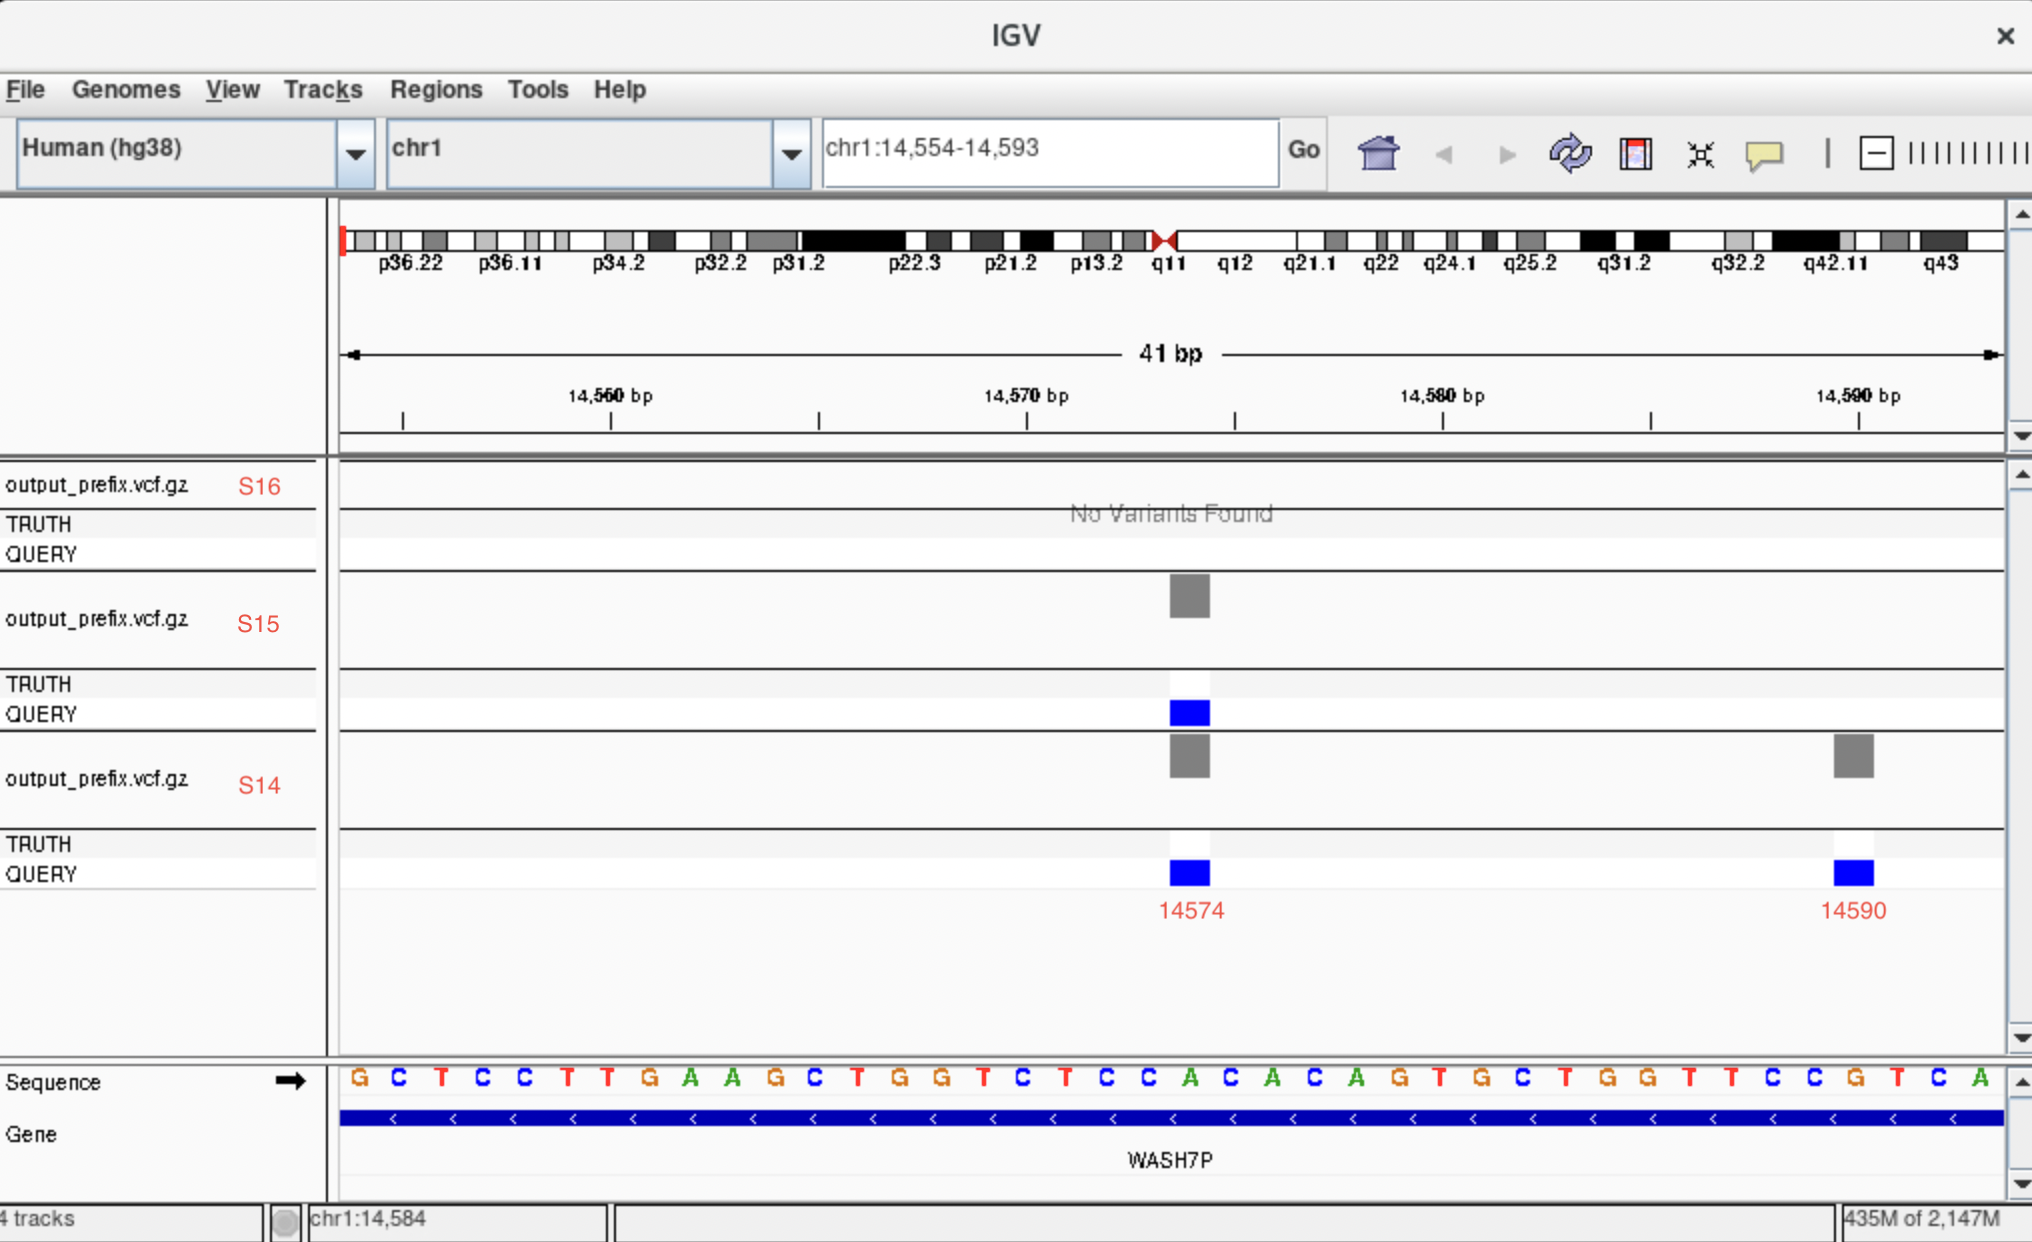Go back with the left arrow icon
2032x1242 pixels.
(x=1443, y=155)
